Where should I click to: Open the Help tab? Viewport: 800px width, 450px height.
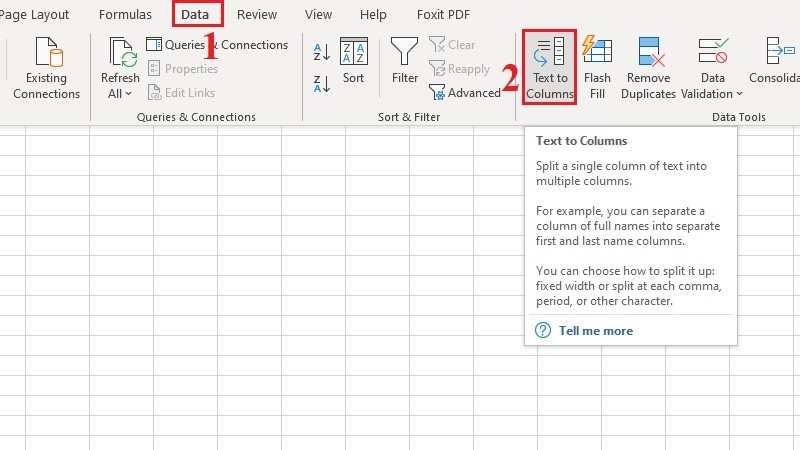(373, 14)
